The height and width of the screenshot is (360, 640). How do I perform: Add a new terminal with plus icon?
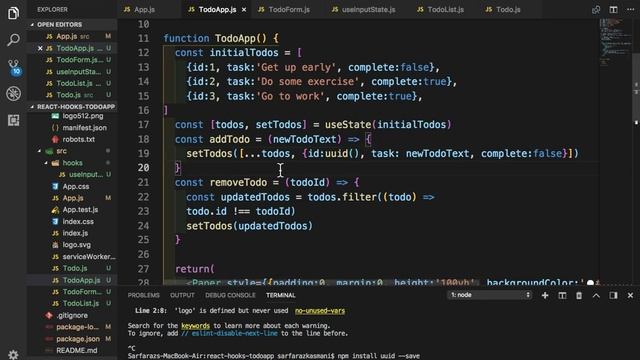(x=545, y=295)
